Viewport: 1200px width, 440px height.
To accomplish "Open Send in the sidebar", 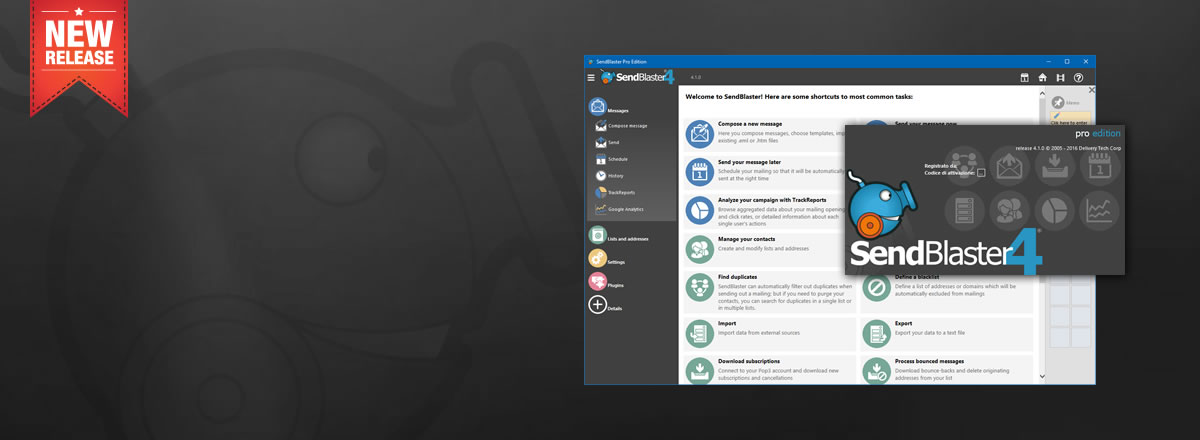I will click(x=606, y=143).
